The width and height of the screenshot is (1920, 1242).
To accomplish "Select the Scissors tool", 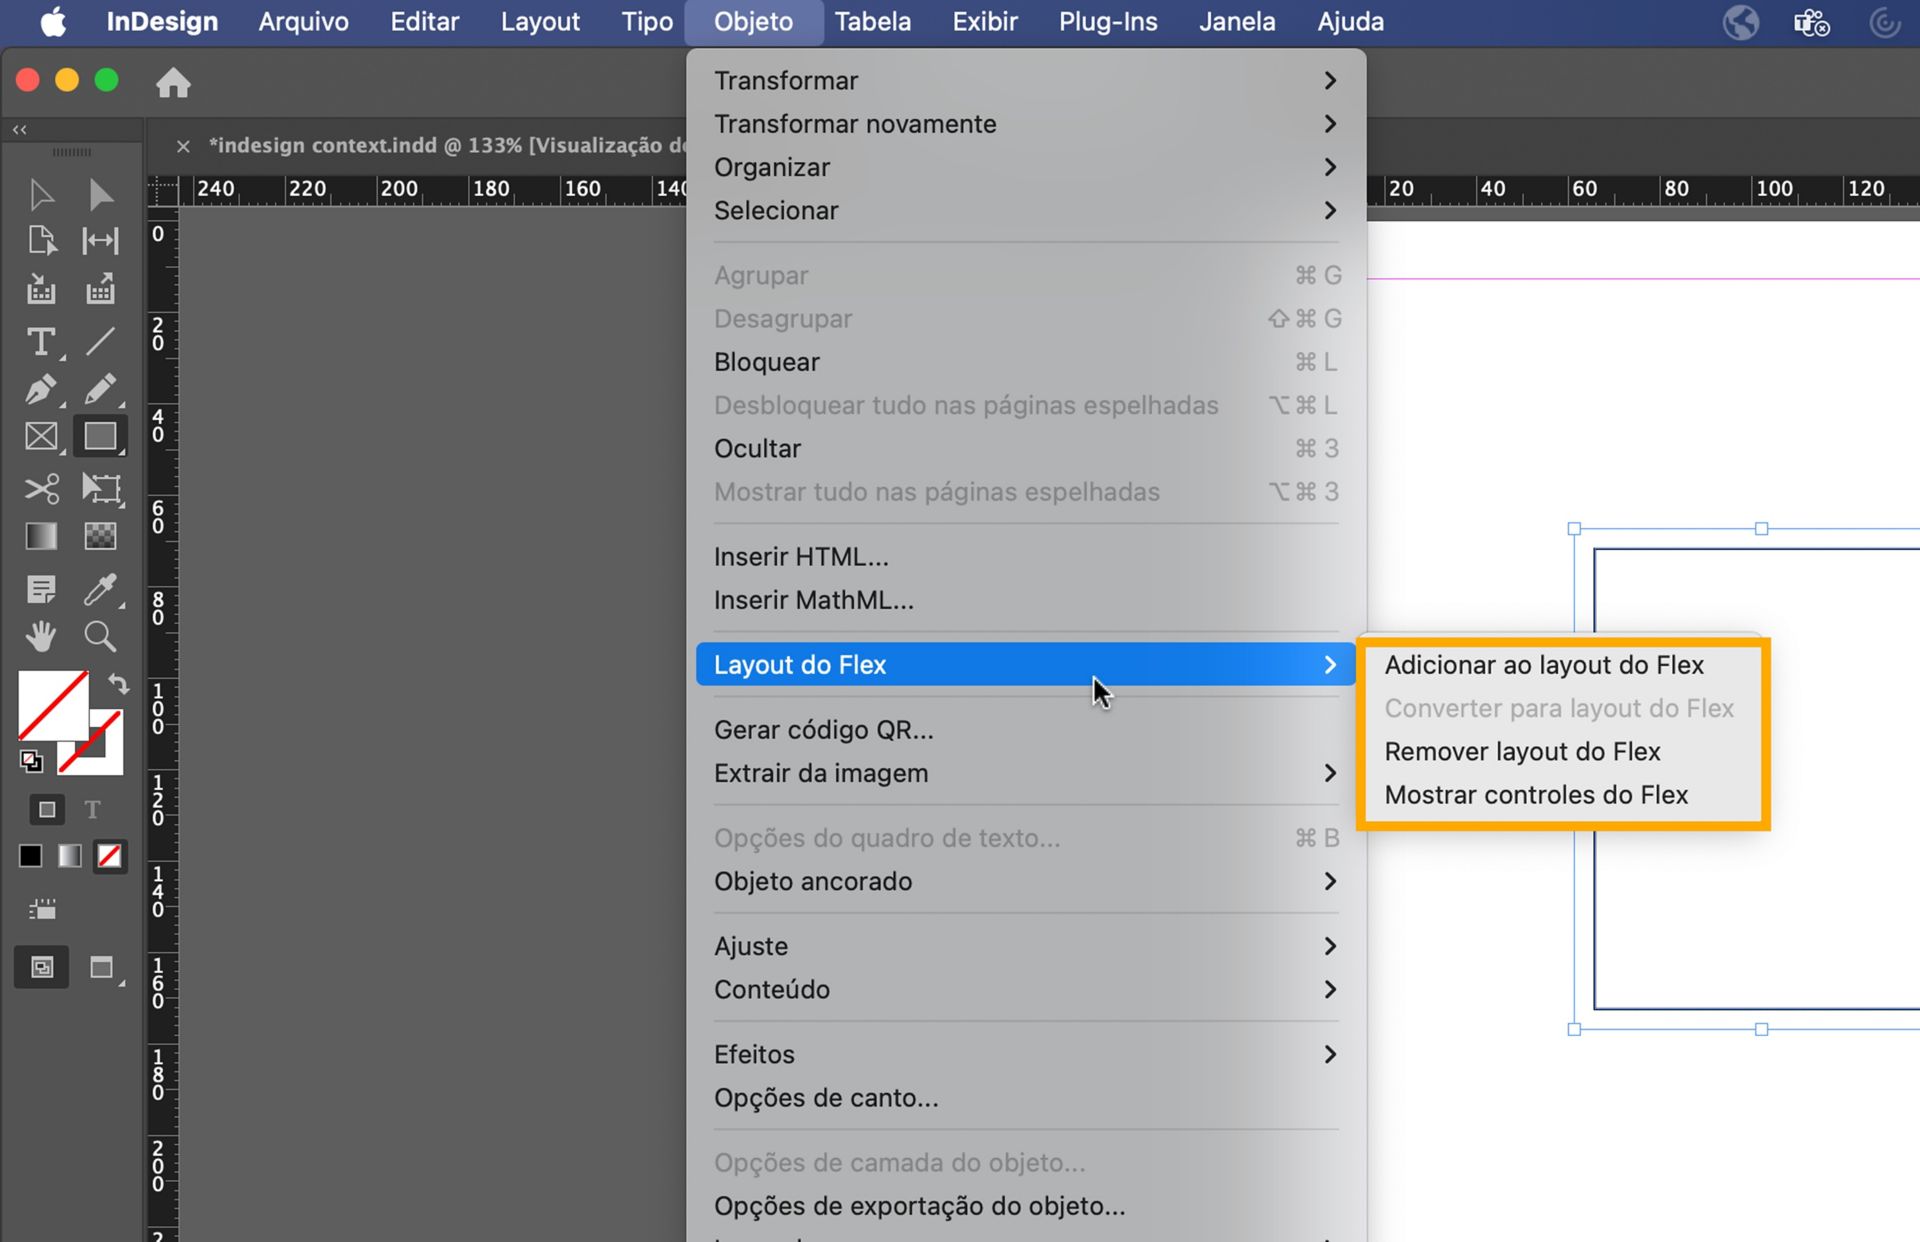I will pos(41,489).
